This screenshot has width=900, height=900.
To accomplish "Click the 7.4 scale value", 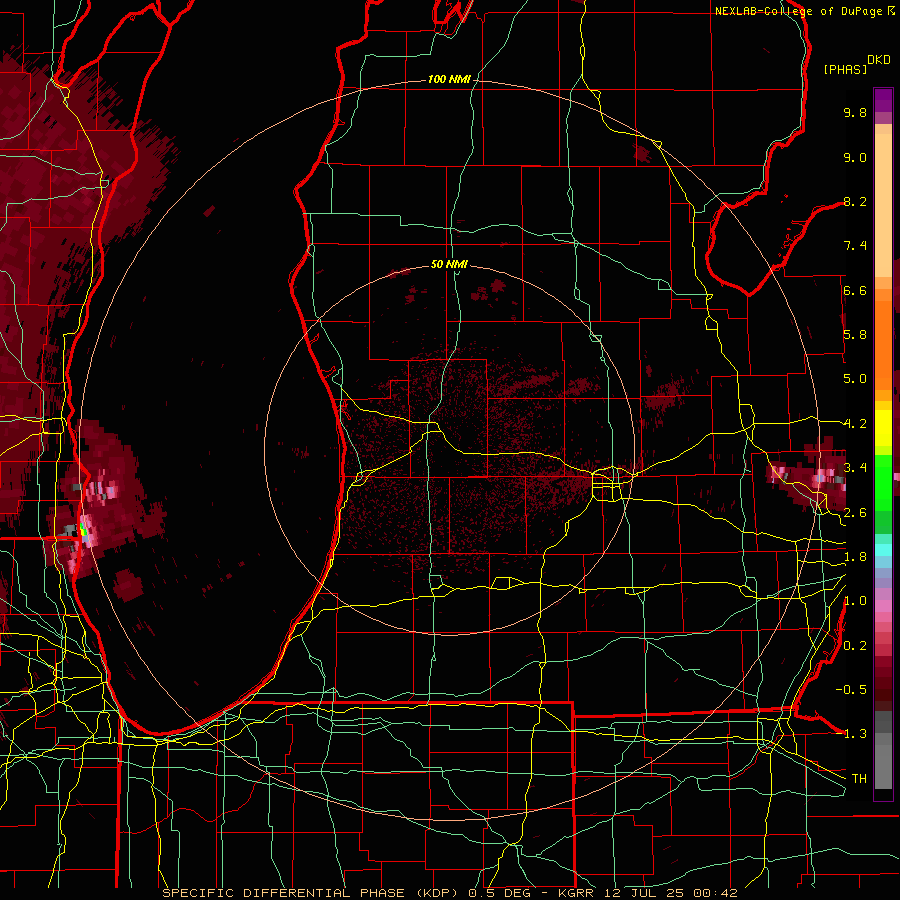I will (855, 246).
